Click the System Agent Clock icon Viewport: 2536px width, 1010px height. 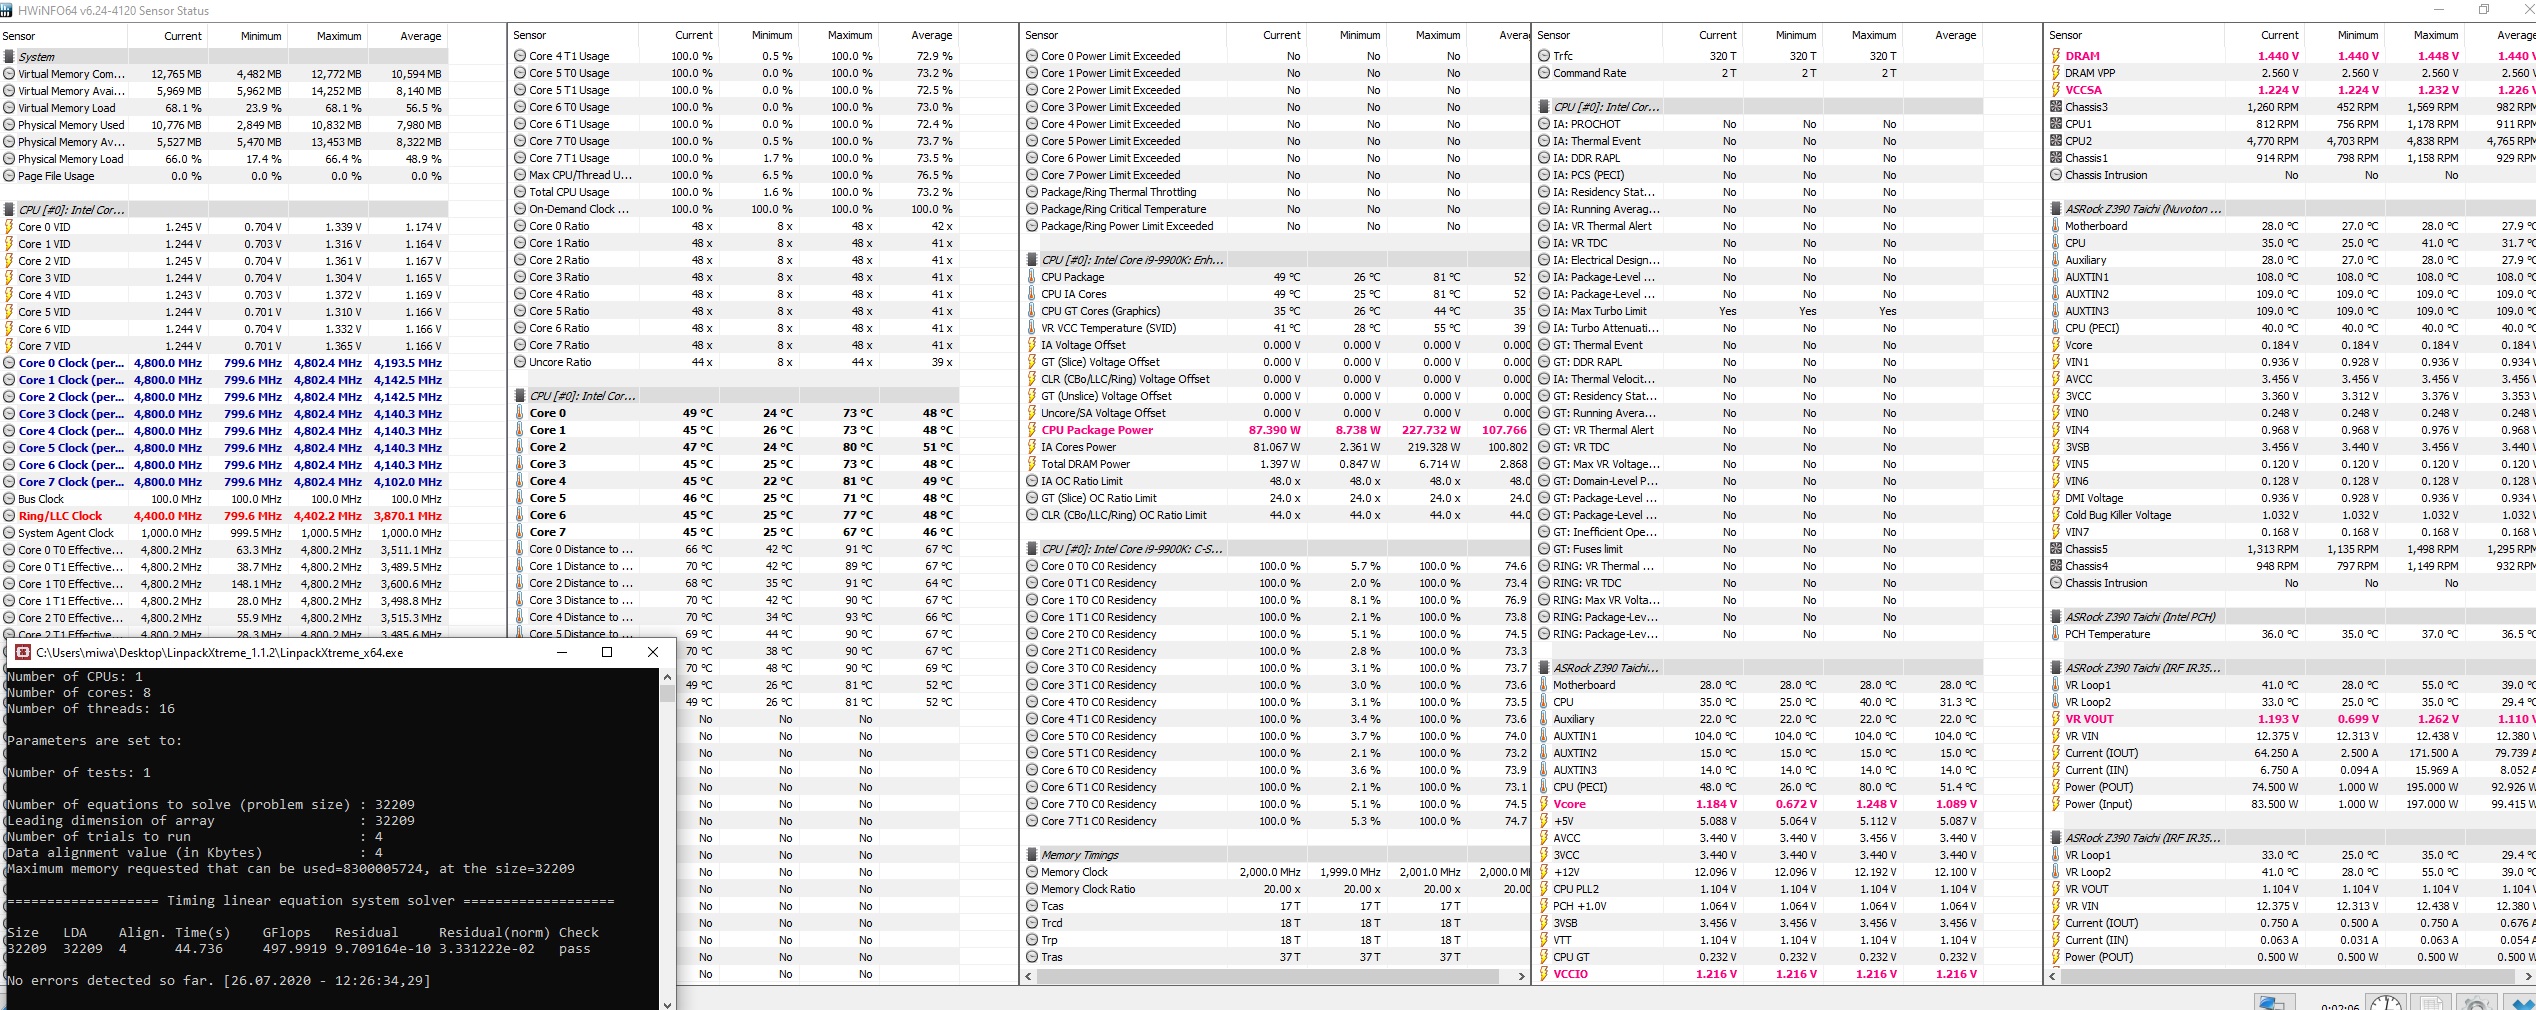click(x=9, y=533)
